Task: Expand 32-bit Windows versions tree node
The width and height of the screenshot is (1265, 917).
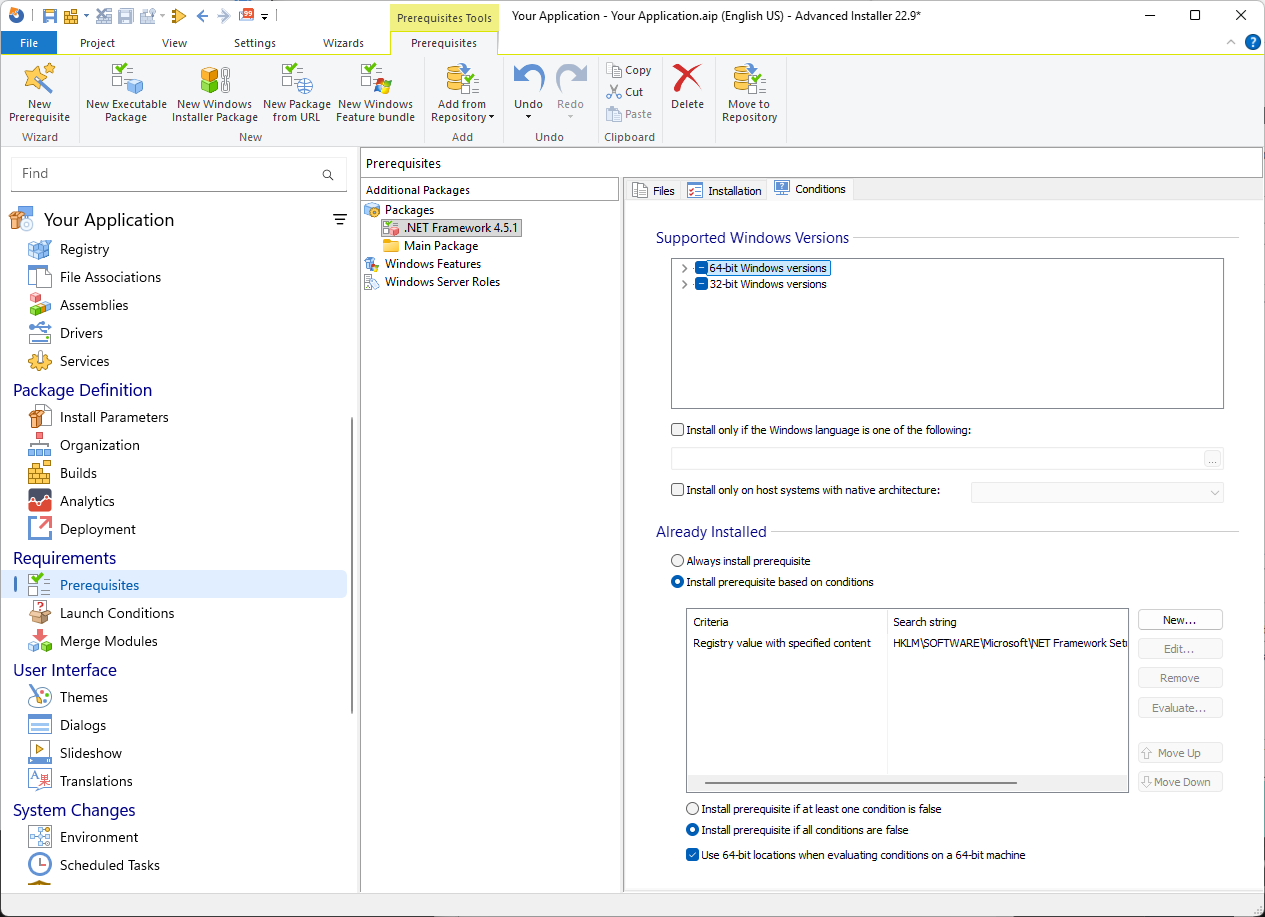Action: 684,284
